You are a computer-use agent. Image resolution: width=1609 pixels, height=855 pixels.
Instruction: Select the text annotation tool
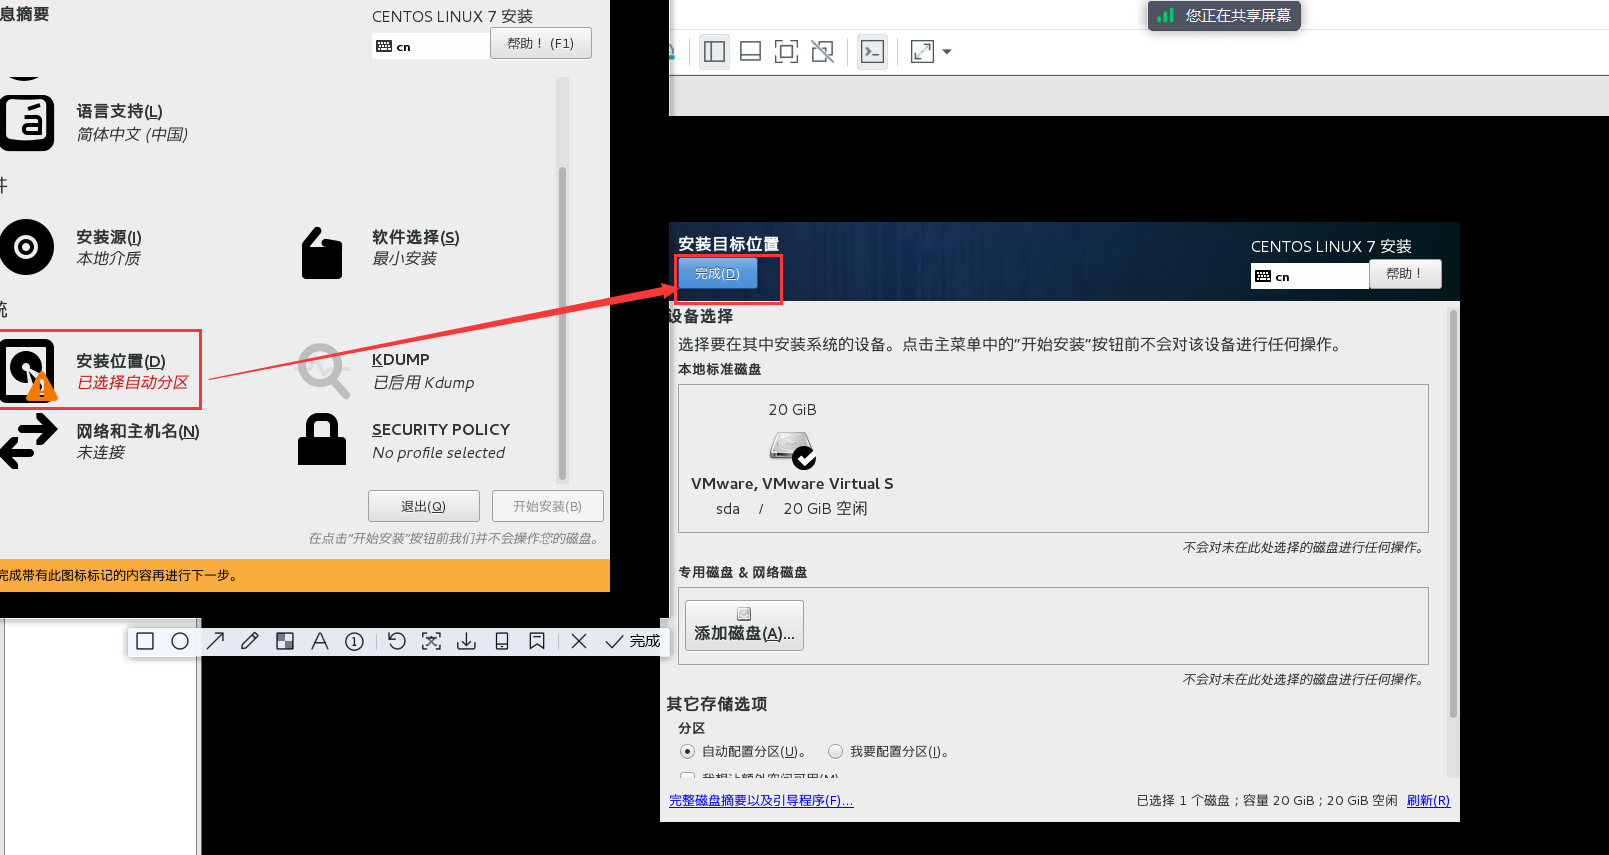(x=320, y=641)
